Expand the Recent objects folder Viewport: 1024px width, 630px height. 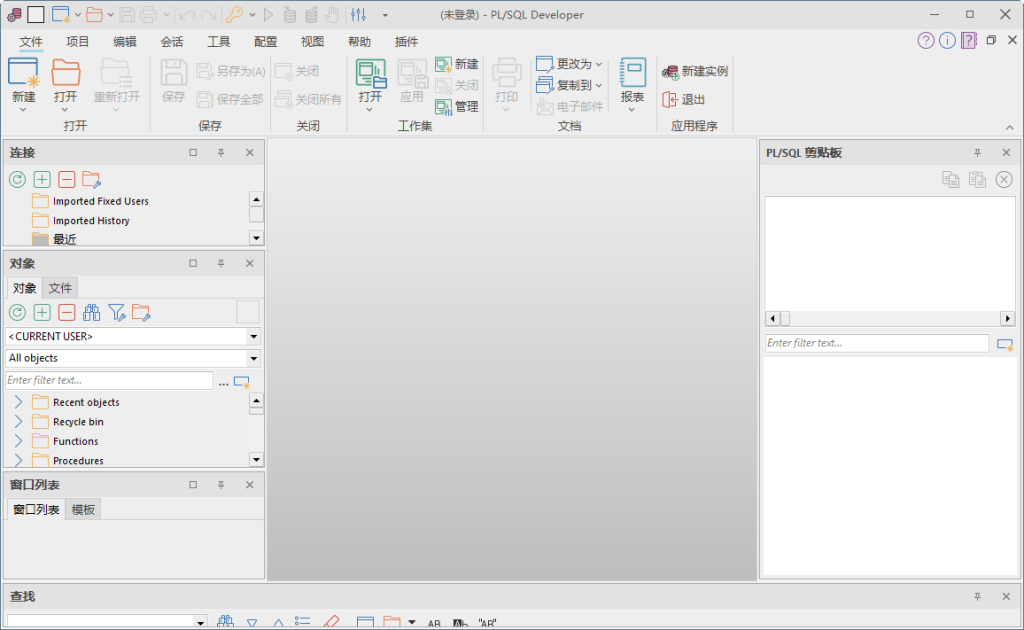18,402
